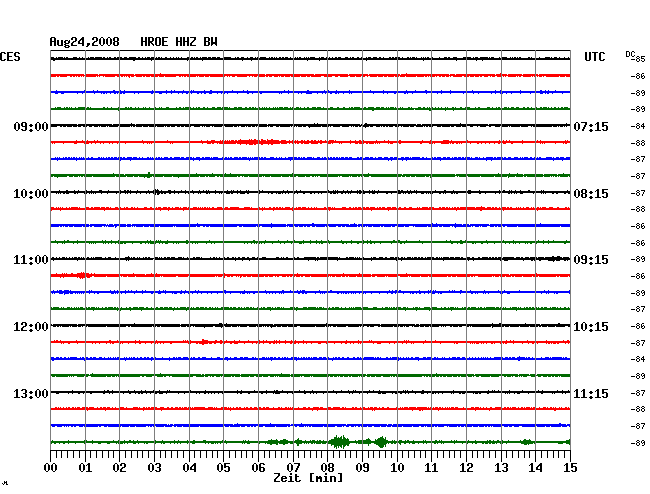Select the 11:00 local time label

(x=31, y=260)
